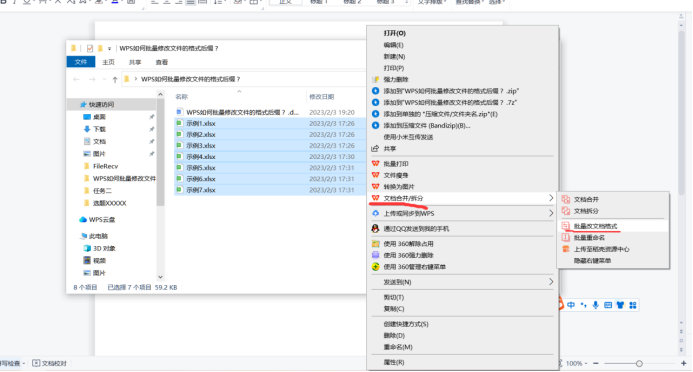Select 使用 360管理右键菜单
Screen dimensions: 693x372
(415, 267)
